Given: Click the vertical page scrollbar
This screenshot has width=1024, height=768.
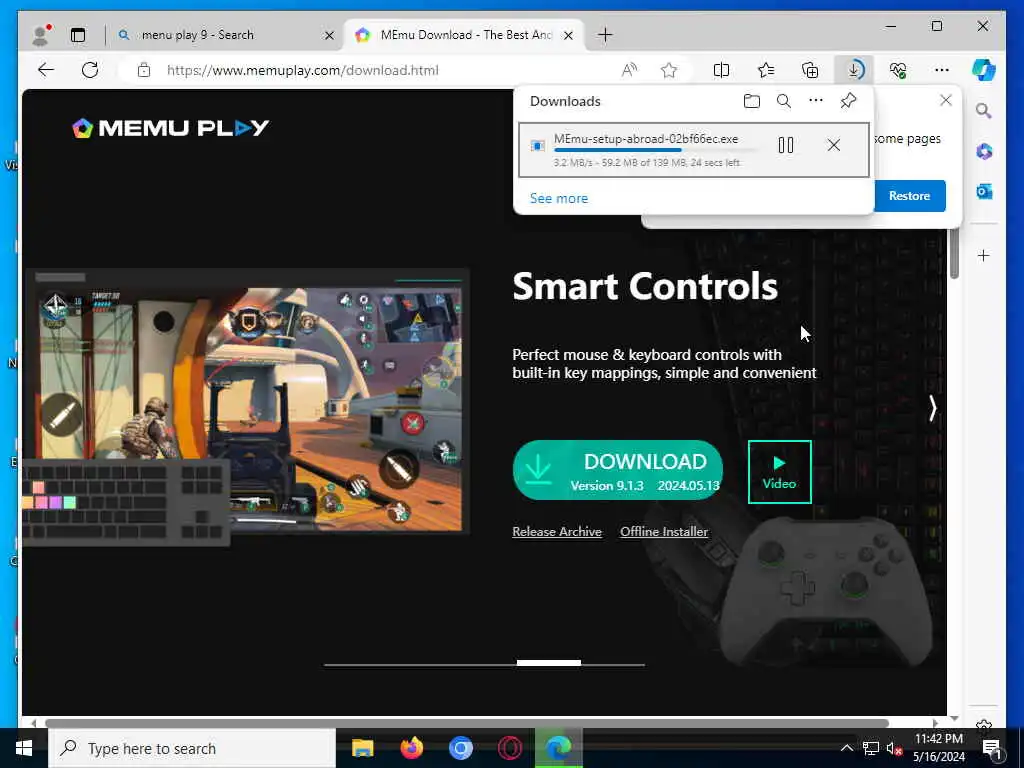Looking at the screenshot, I should pos(954,255).
